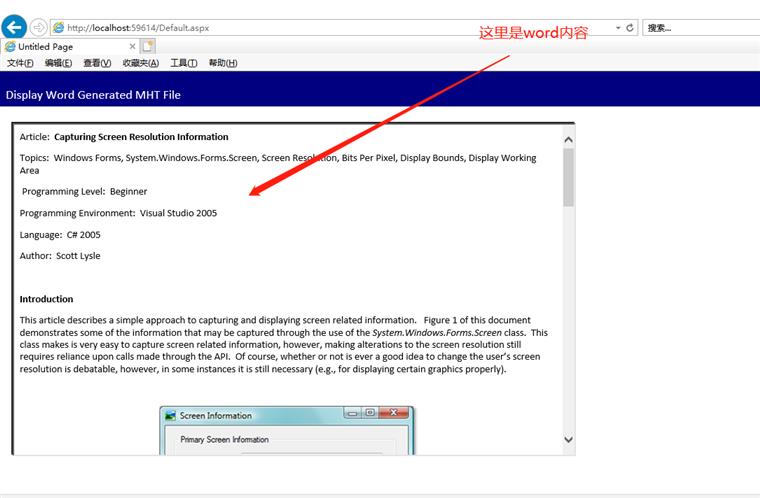This screenshot has height=498, width=760.
Task: Open the 收藏夹(A) menu
Action: coord(140,63)
